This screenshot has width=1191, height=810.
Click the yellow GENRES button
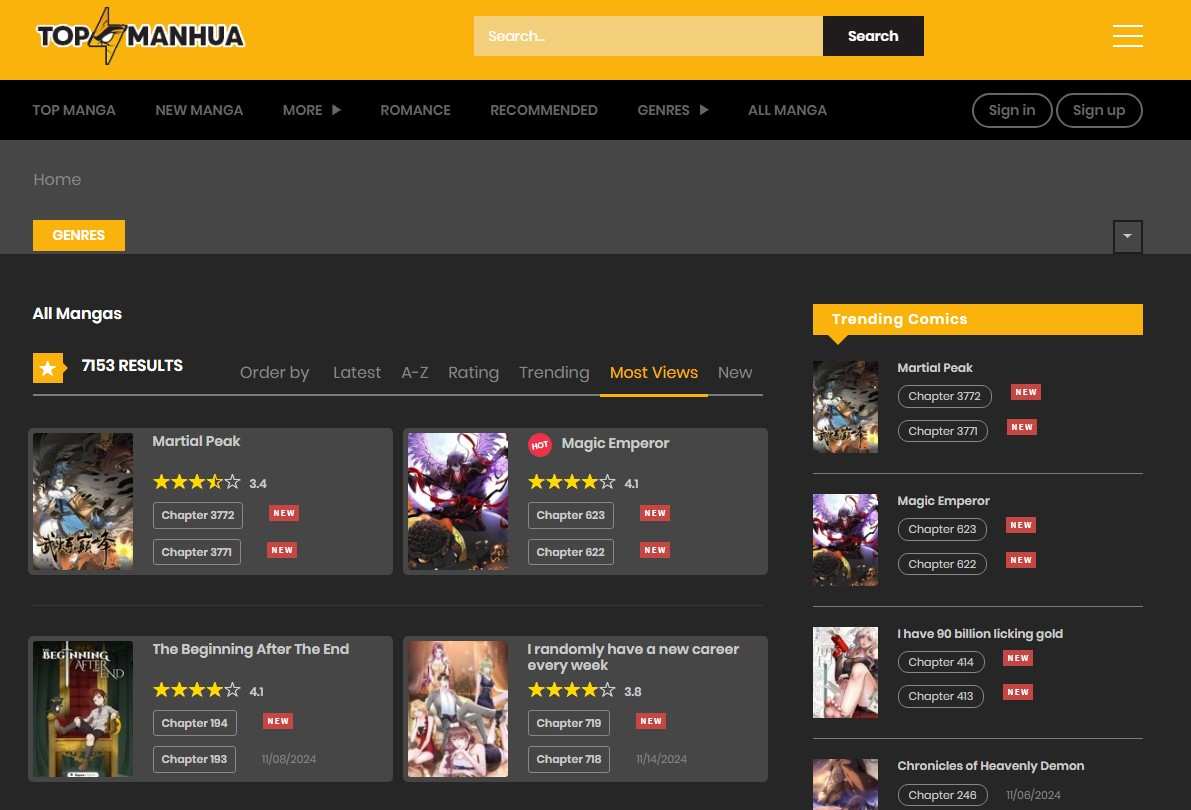[x=79, y=236]
